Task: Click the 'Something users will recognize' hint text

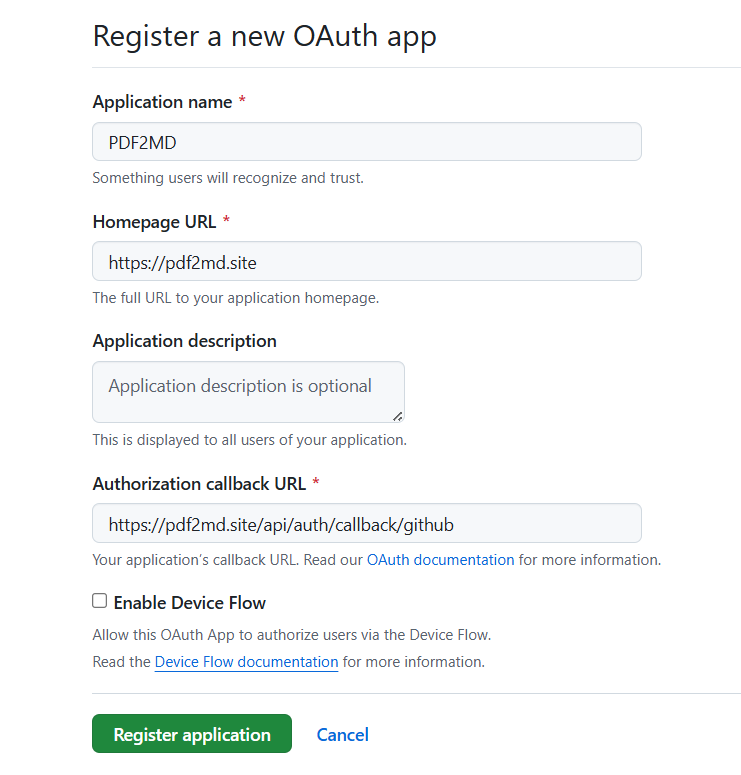Action: click(228, 178)
